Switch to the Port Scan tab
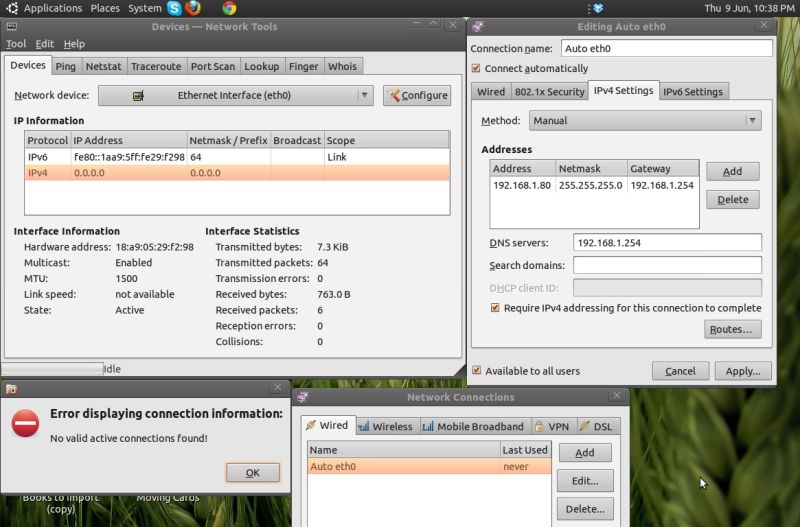Screen dimensions: 800x527 pos(213,66)
